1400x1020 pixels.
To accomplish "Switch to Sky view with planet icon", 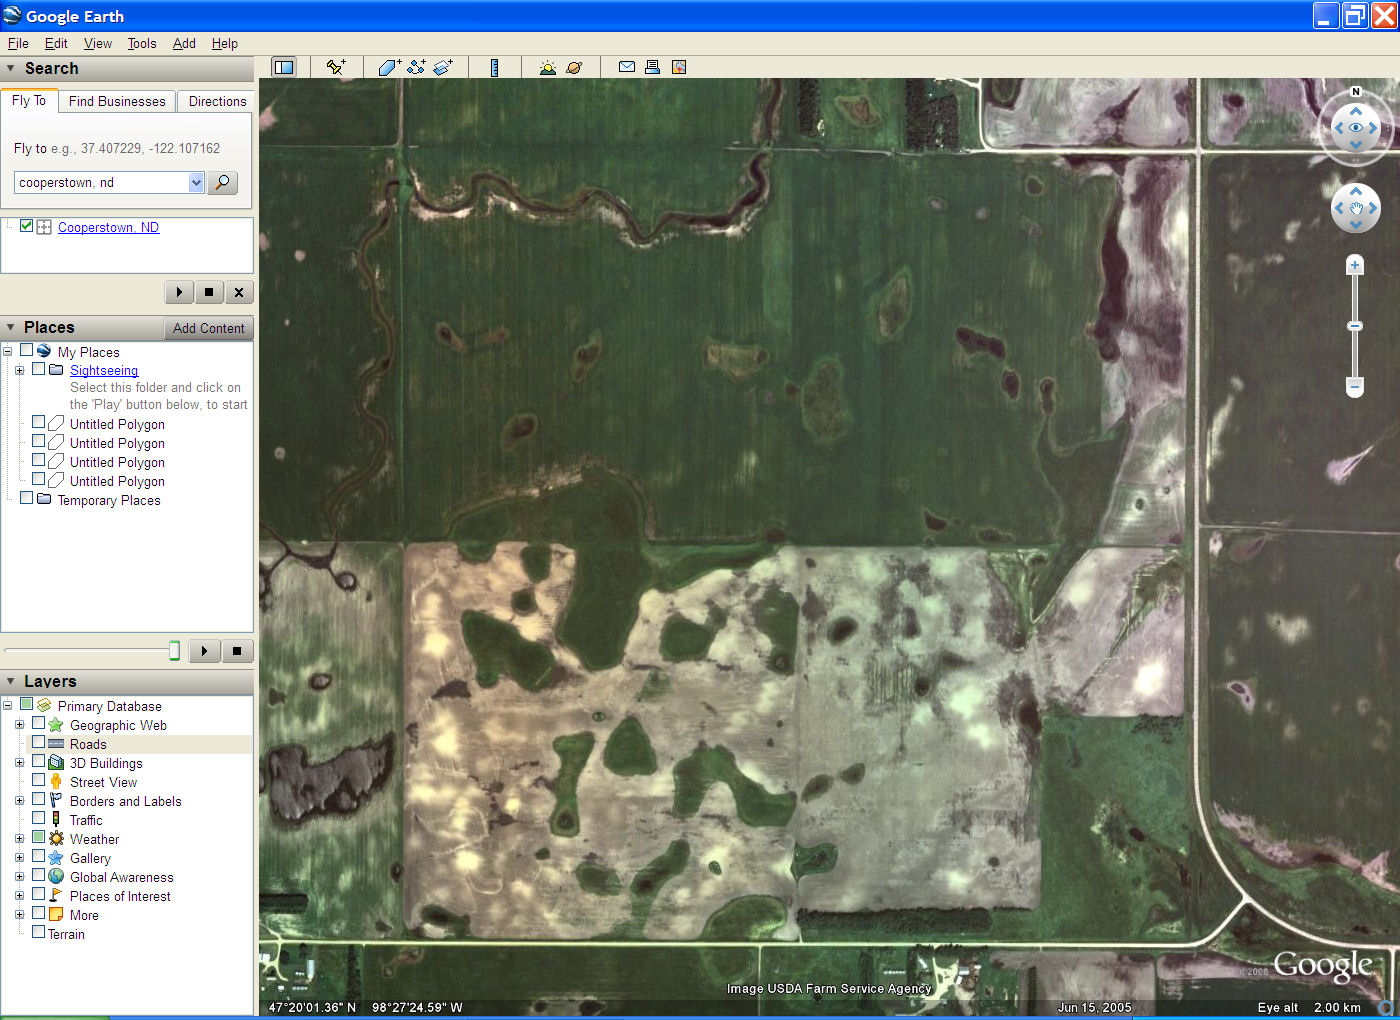I will point(574,67).
